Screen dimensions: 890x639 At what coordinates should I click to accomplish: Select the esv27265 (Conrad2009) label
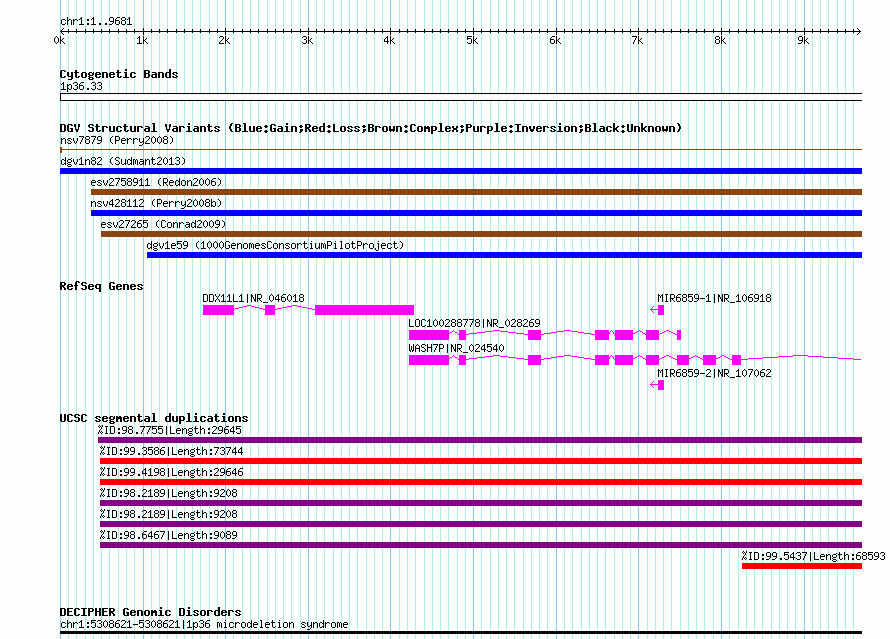pyautogui.click(x=163, y=224)
